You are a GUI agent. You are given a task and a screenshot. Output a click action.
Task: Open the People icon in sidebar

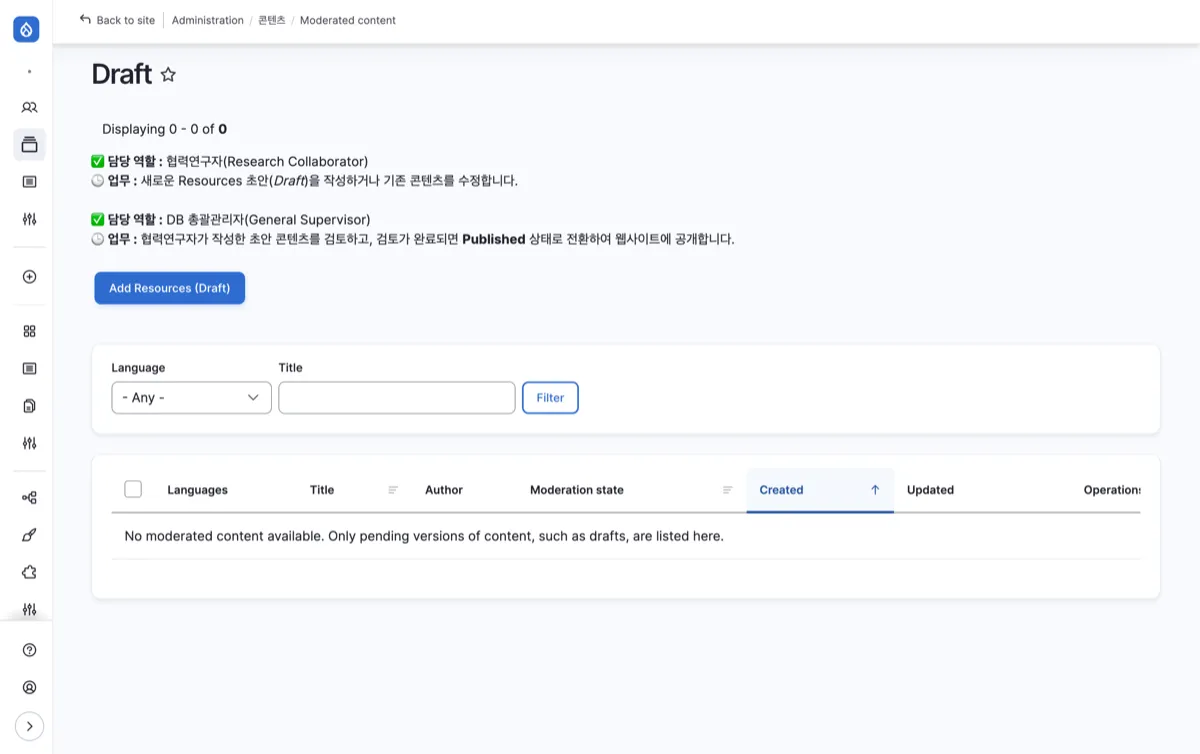[29, 107]
